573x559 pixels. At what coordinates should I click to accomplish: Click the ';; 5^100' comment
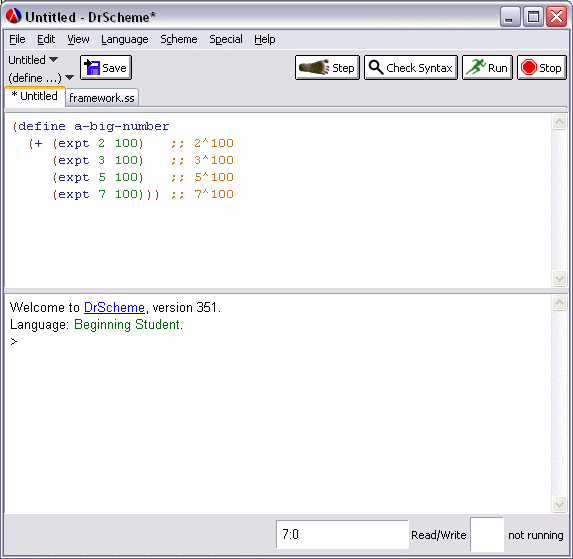click(202, 177)
